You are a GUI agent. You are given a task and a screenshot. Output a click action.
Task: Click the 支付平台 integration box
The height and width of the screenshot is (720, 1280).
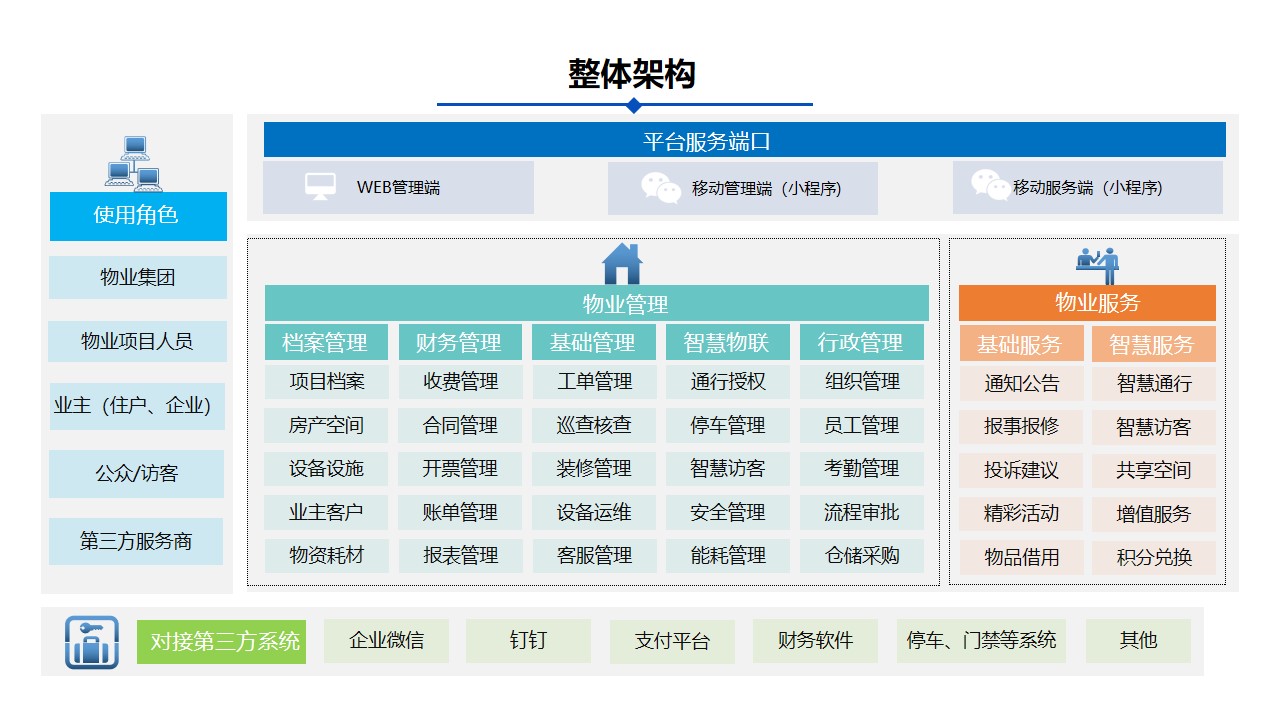pos(672,642)
